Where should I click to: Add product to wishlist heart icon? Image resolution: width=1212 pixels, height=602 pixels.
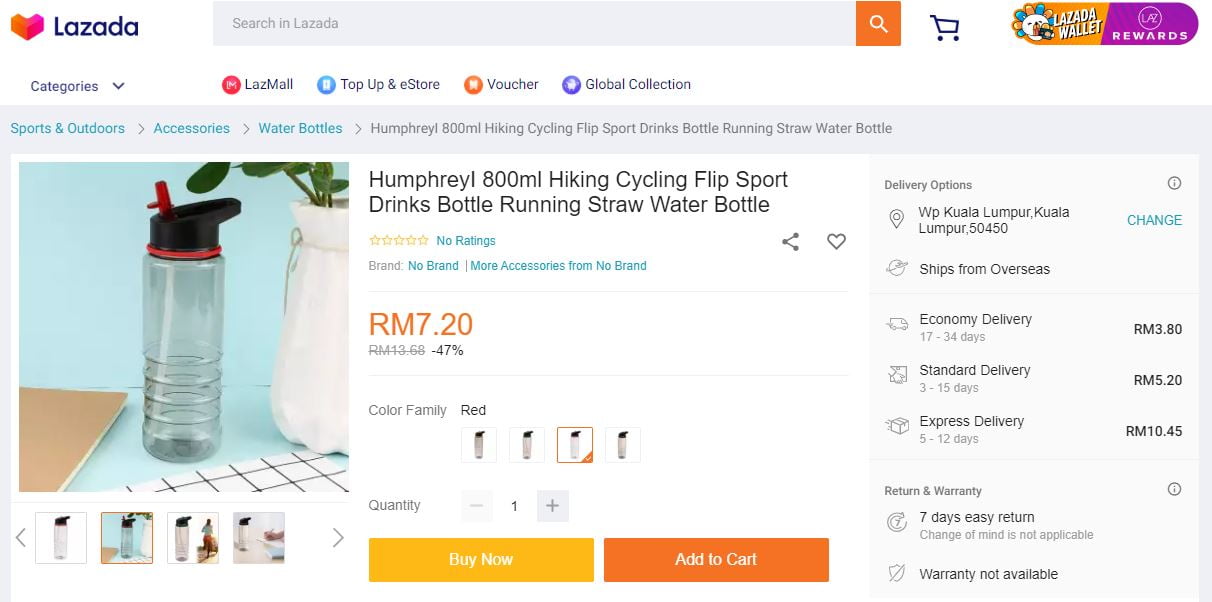click(836, 241)
